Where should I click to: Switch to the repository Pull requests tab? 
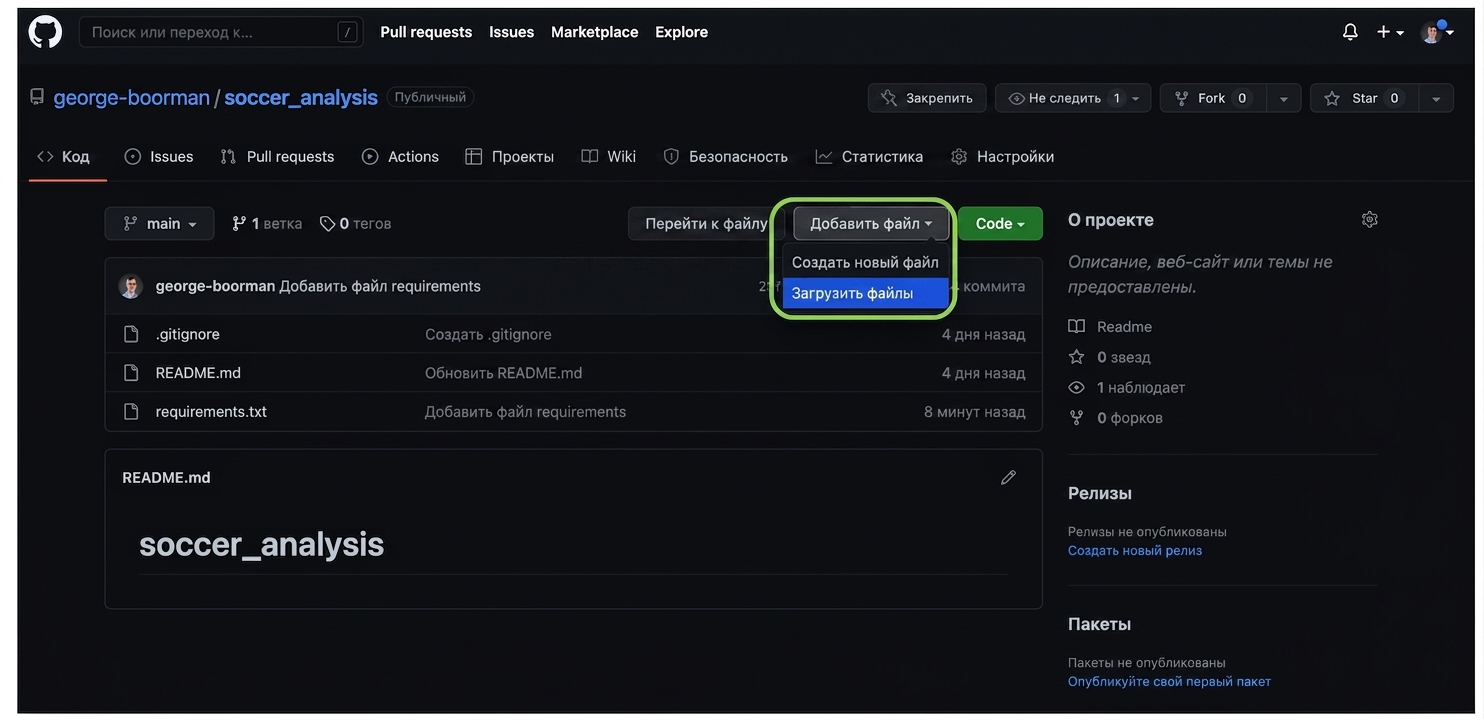click(277, 156)
